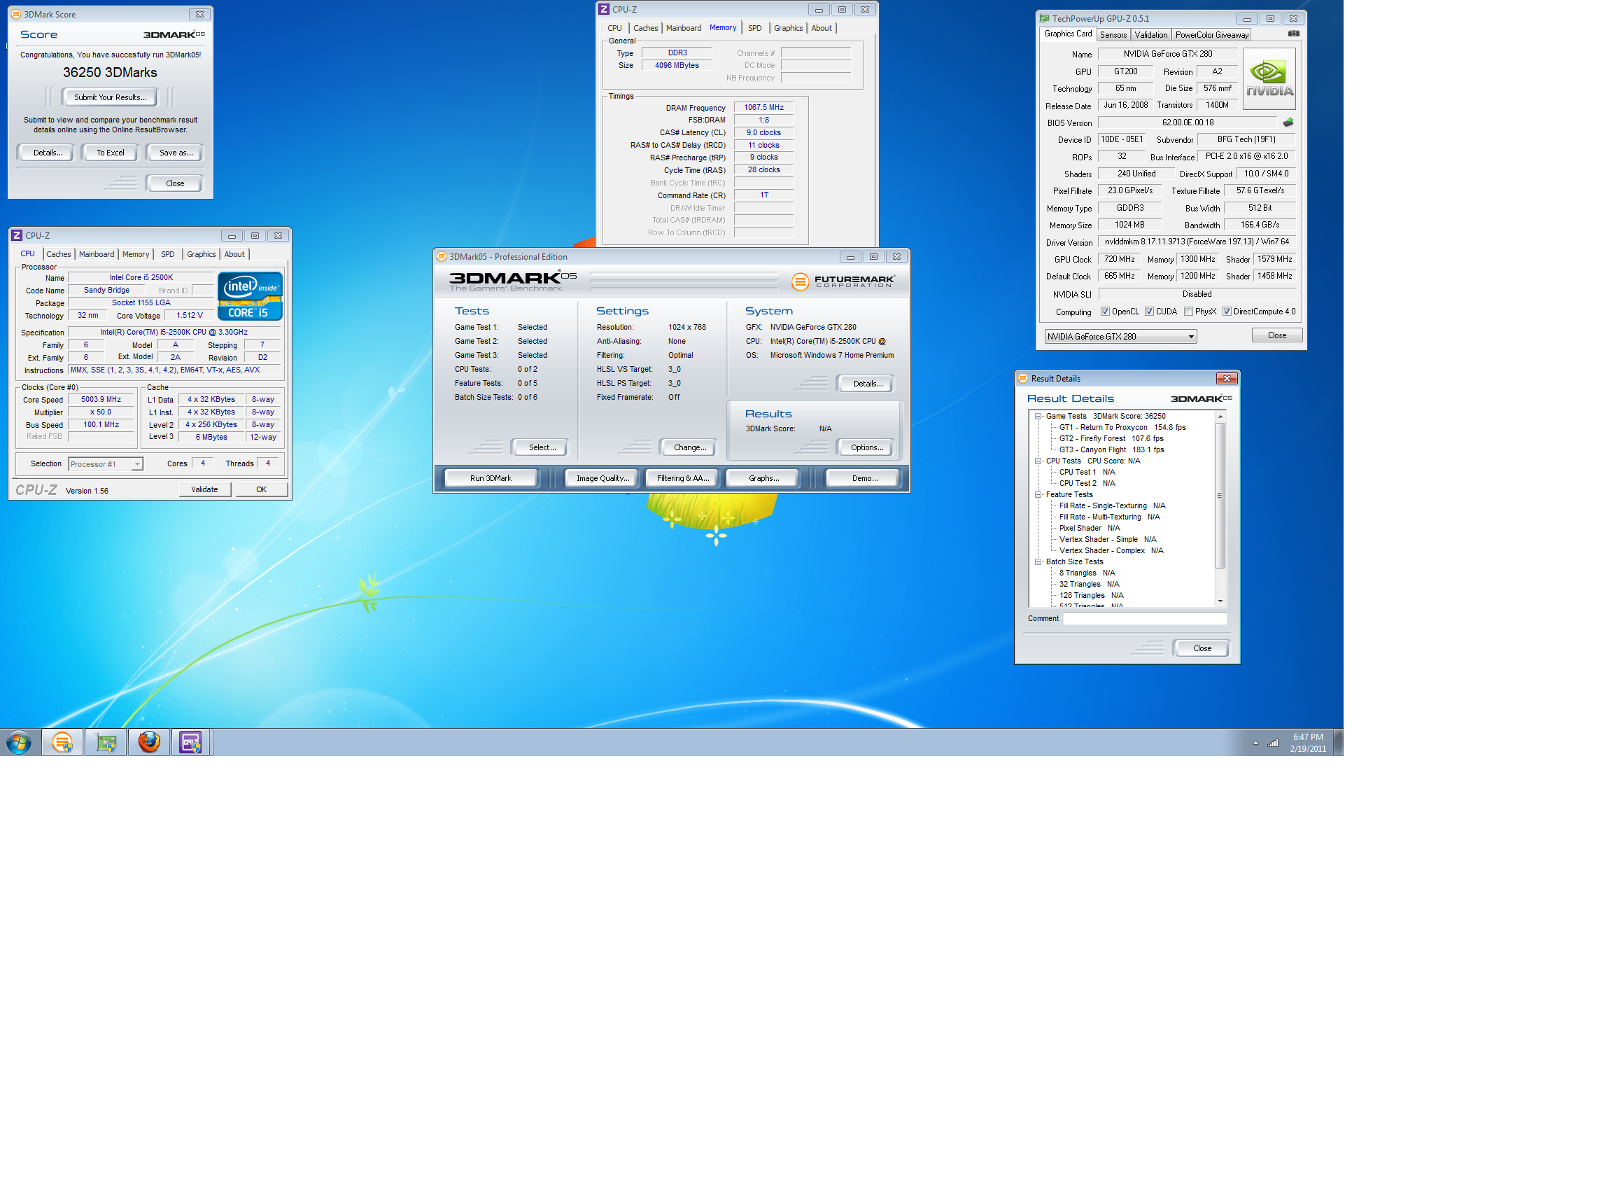This screenshot has height=1200, width=1599.
Task: Open SPD tab in CPU-Z memory window
Action: [755, 28]
